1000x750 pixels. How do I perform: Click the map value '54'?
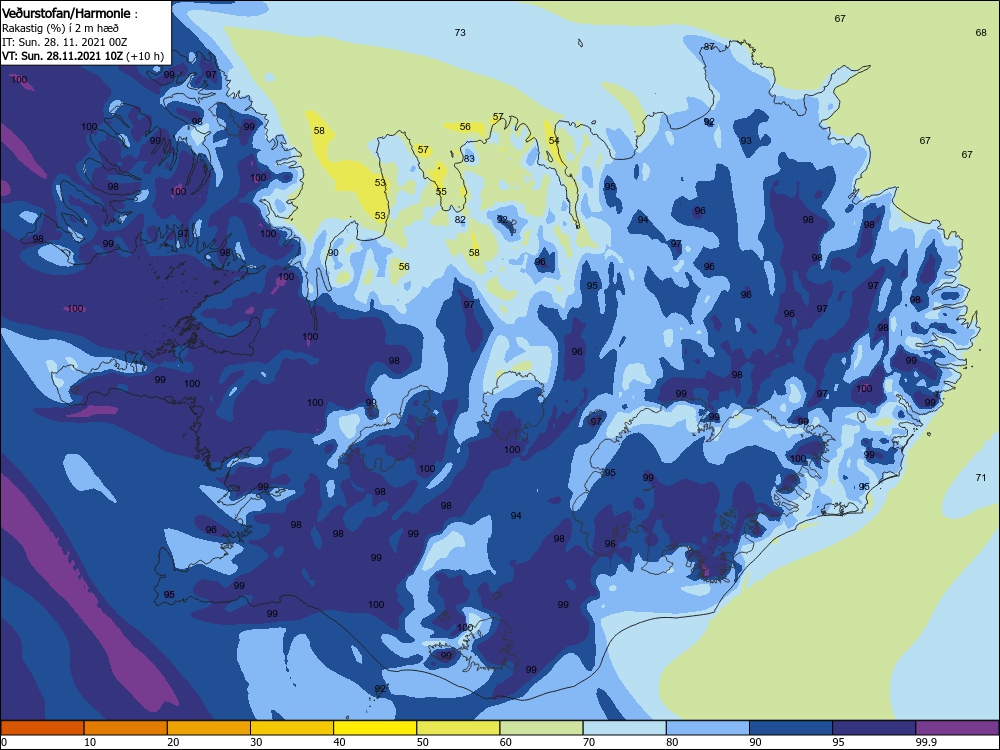pyautogui.click(x=554, y=141)
